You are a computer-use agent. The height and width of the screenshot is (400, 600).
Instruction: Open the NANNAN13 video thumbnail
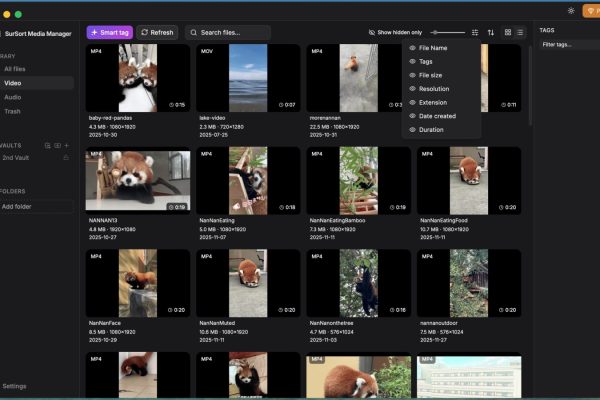click(138, 181)
